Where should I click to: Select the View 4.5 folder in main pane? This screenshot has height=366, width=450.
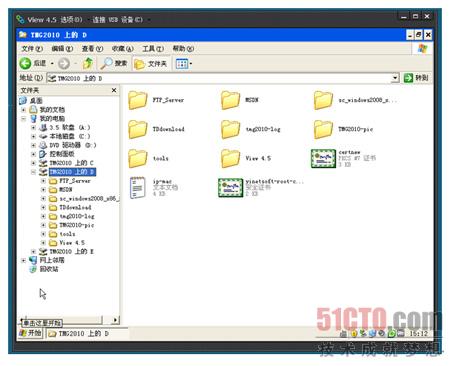230,158
